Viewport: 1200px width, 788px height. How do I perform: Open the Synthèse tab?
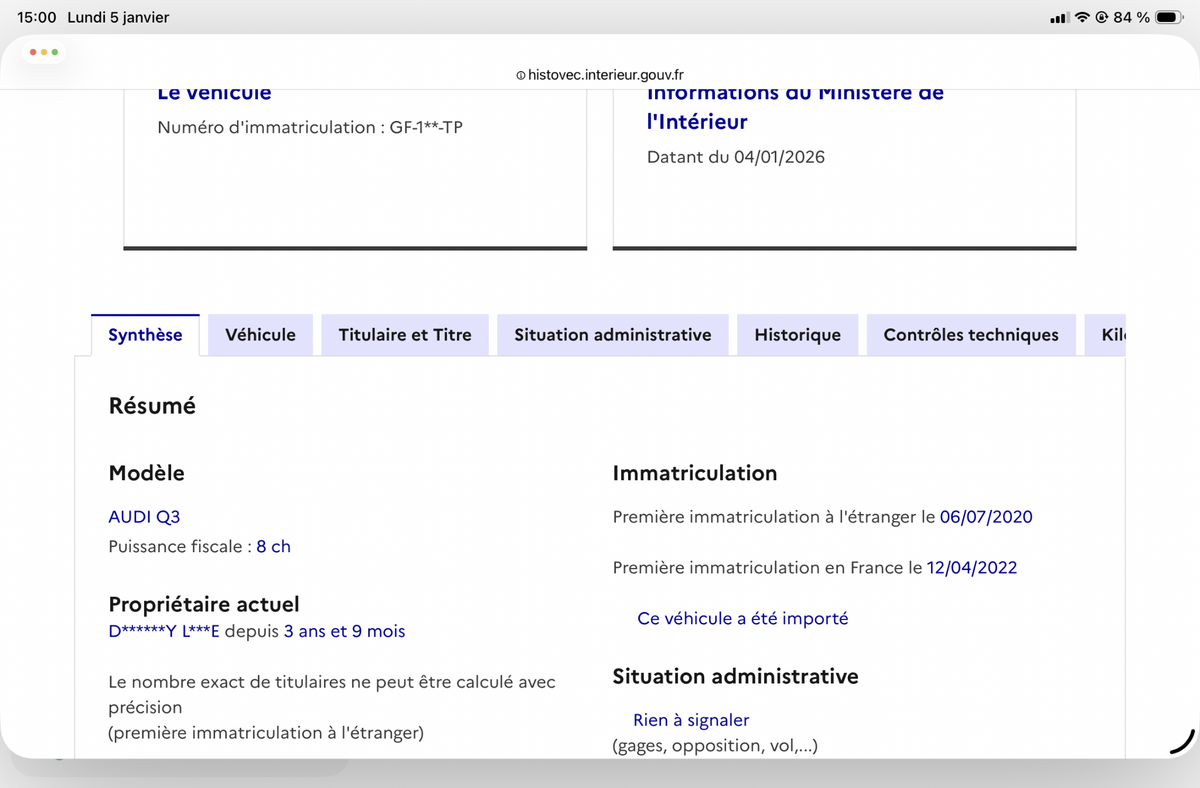145,335
